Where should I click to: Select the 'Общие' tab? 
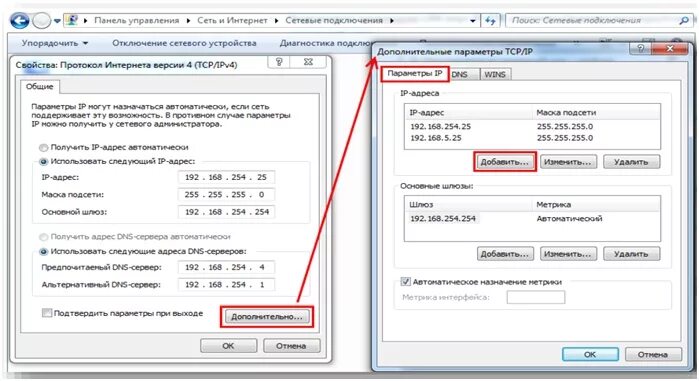tap(39, 86)
